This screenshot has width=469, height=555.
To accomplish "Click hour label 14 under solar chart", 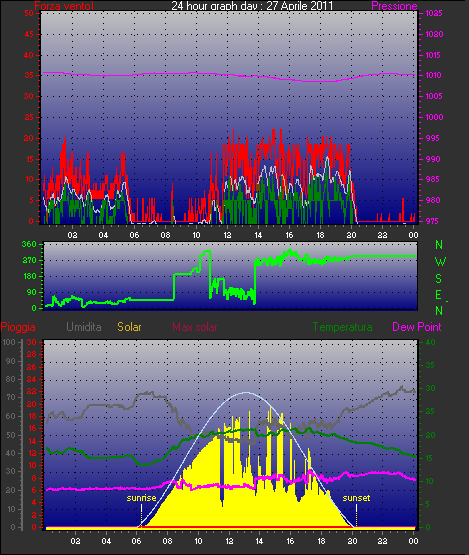I will [259, 541].
